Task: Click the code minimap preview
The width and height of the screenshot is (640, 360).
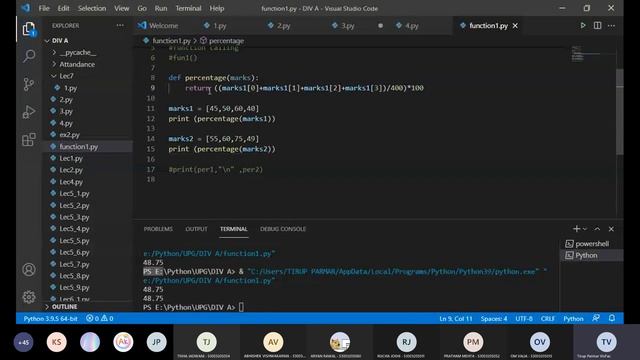Action: 577,53
